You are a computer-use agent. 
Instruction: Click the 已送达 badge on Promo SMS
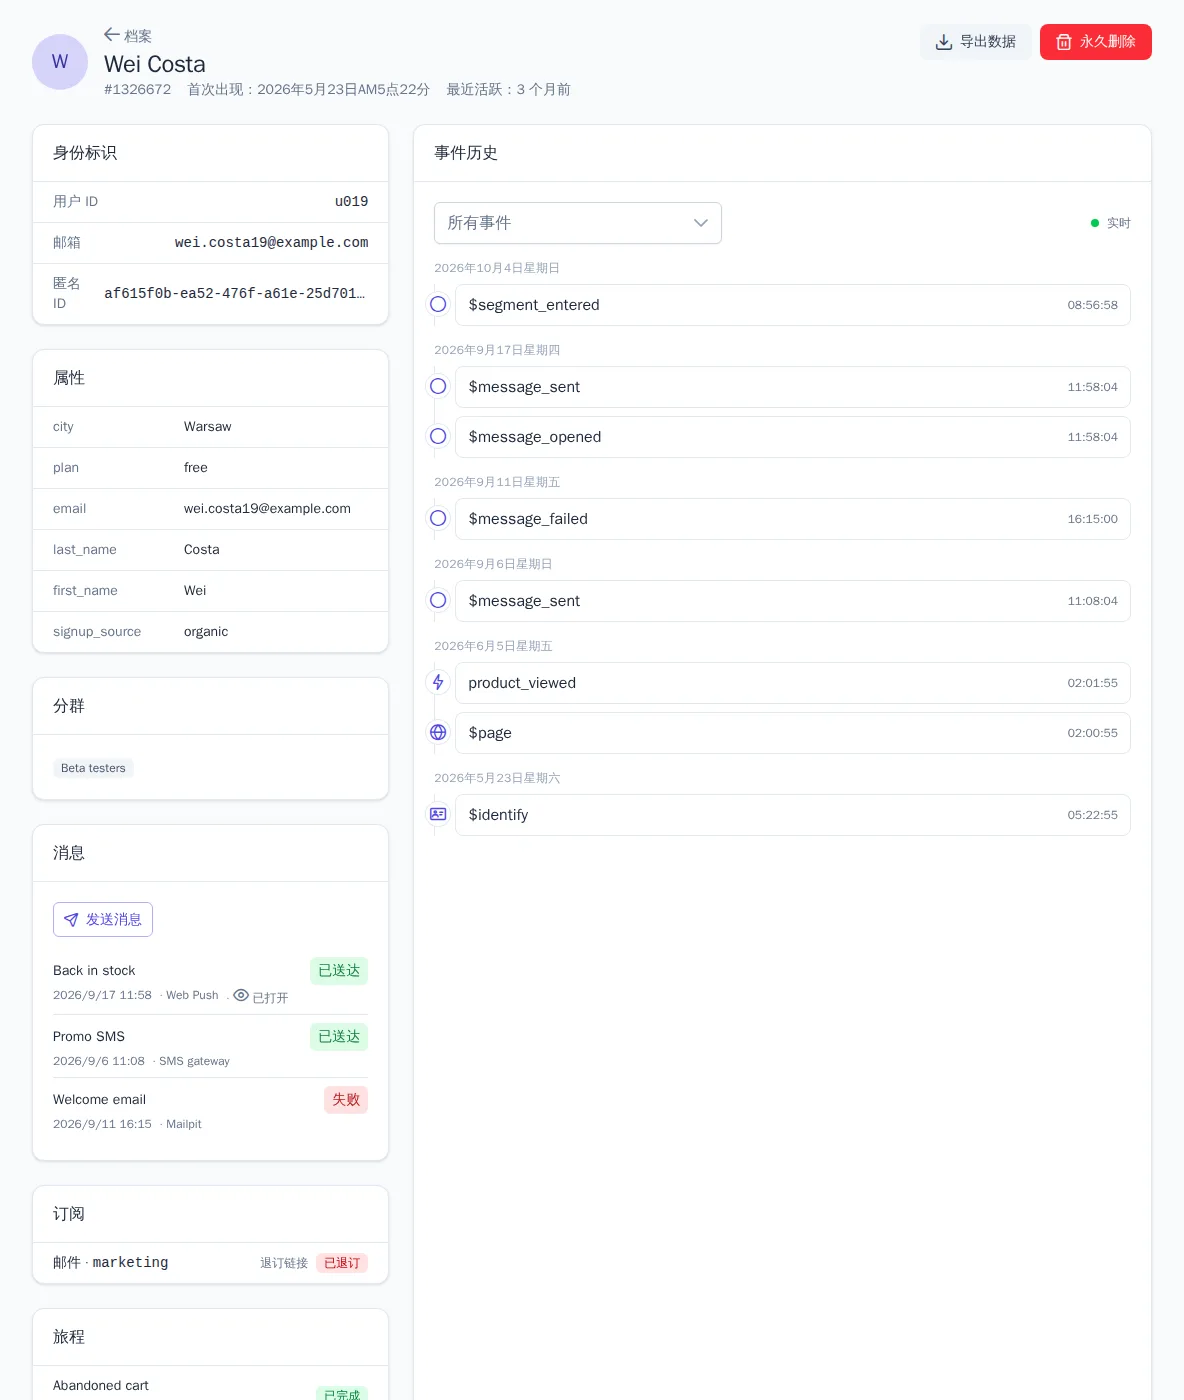tap(339, 1037)
